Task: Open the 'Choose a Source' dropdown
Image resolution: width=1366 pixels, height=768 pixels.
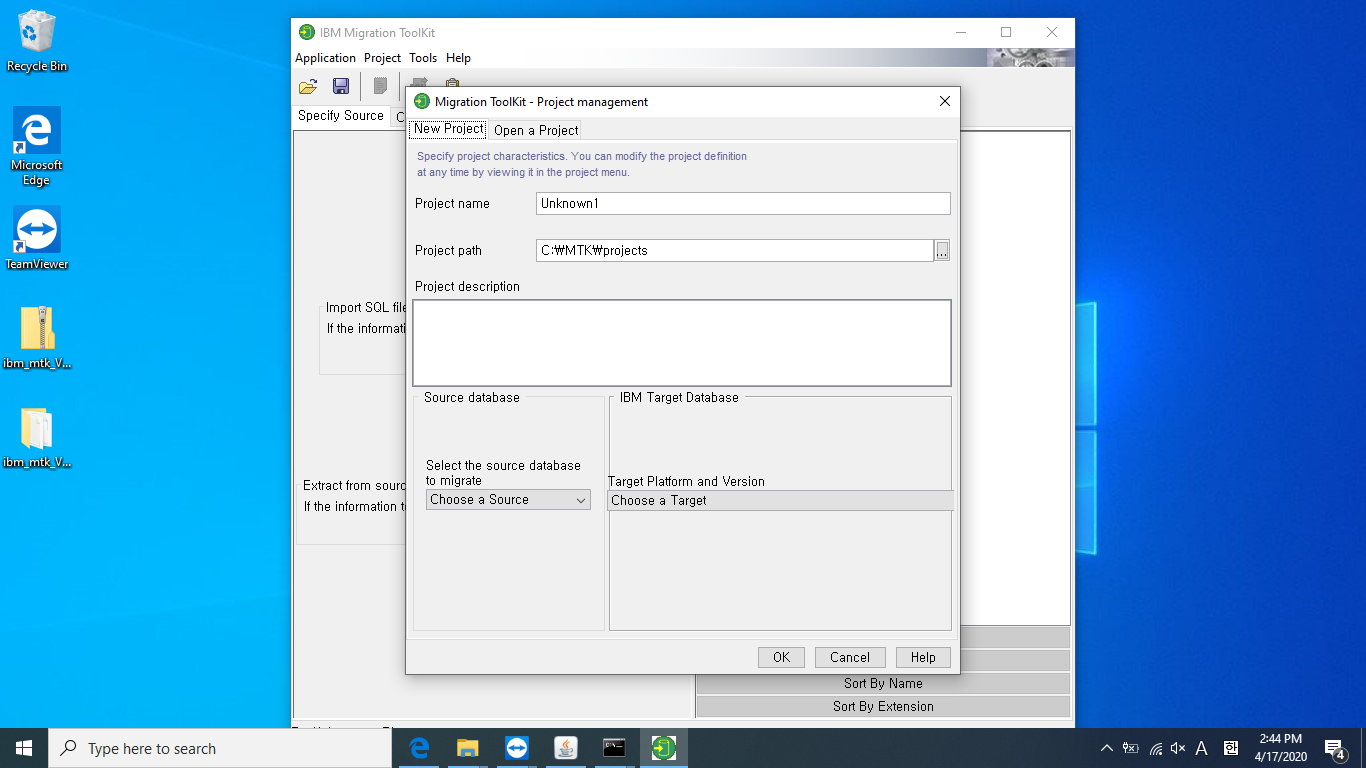Action: pyautogui.click(x=508, y=500)
